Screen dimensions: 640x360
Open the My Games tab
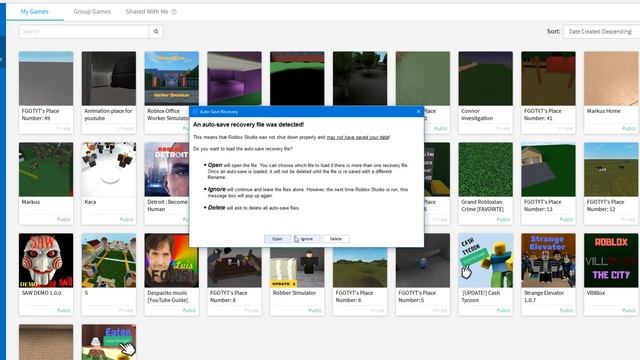(35, 11)
